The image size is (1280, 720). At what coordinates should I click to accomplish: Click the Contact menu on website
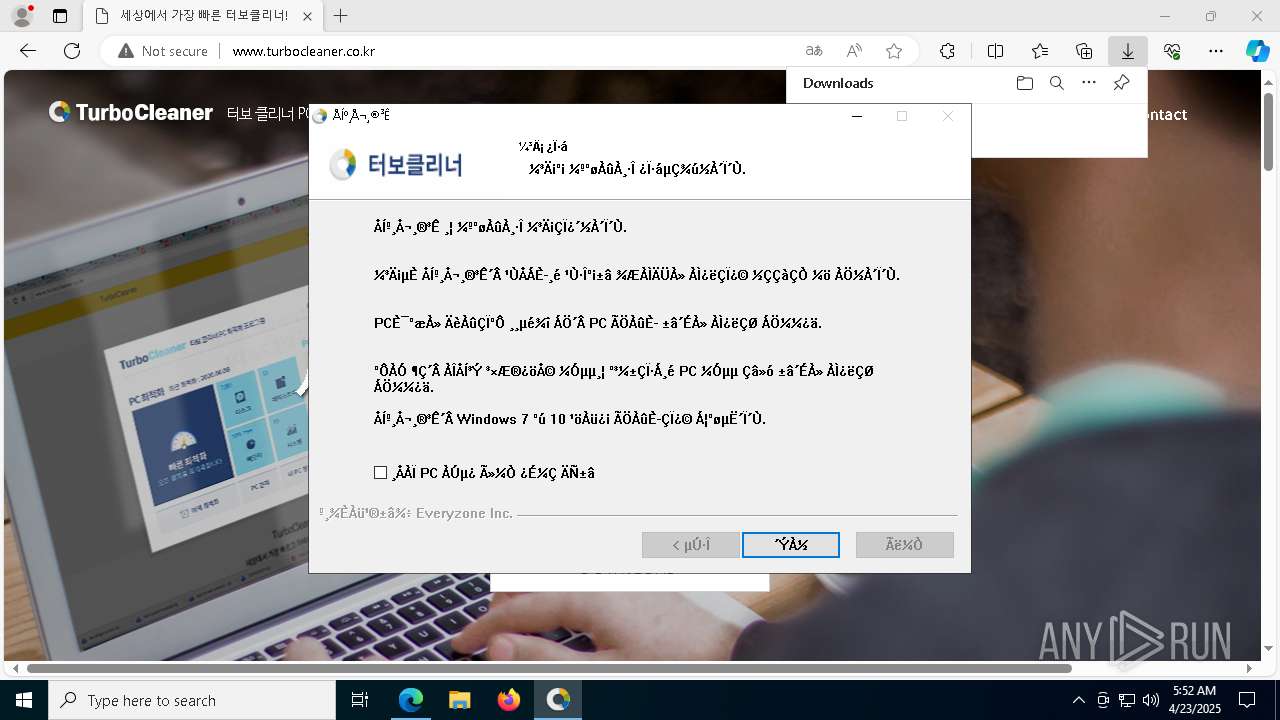[1160, 114]
